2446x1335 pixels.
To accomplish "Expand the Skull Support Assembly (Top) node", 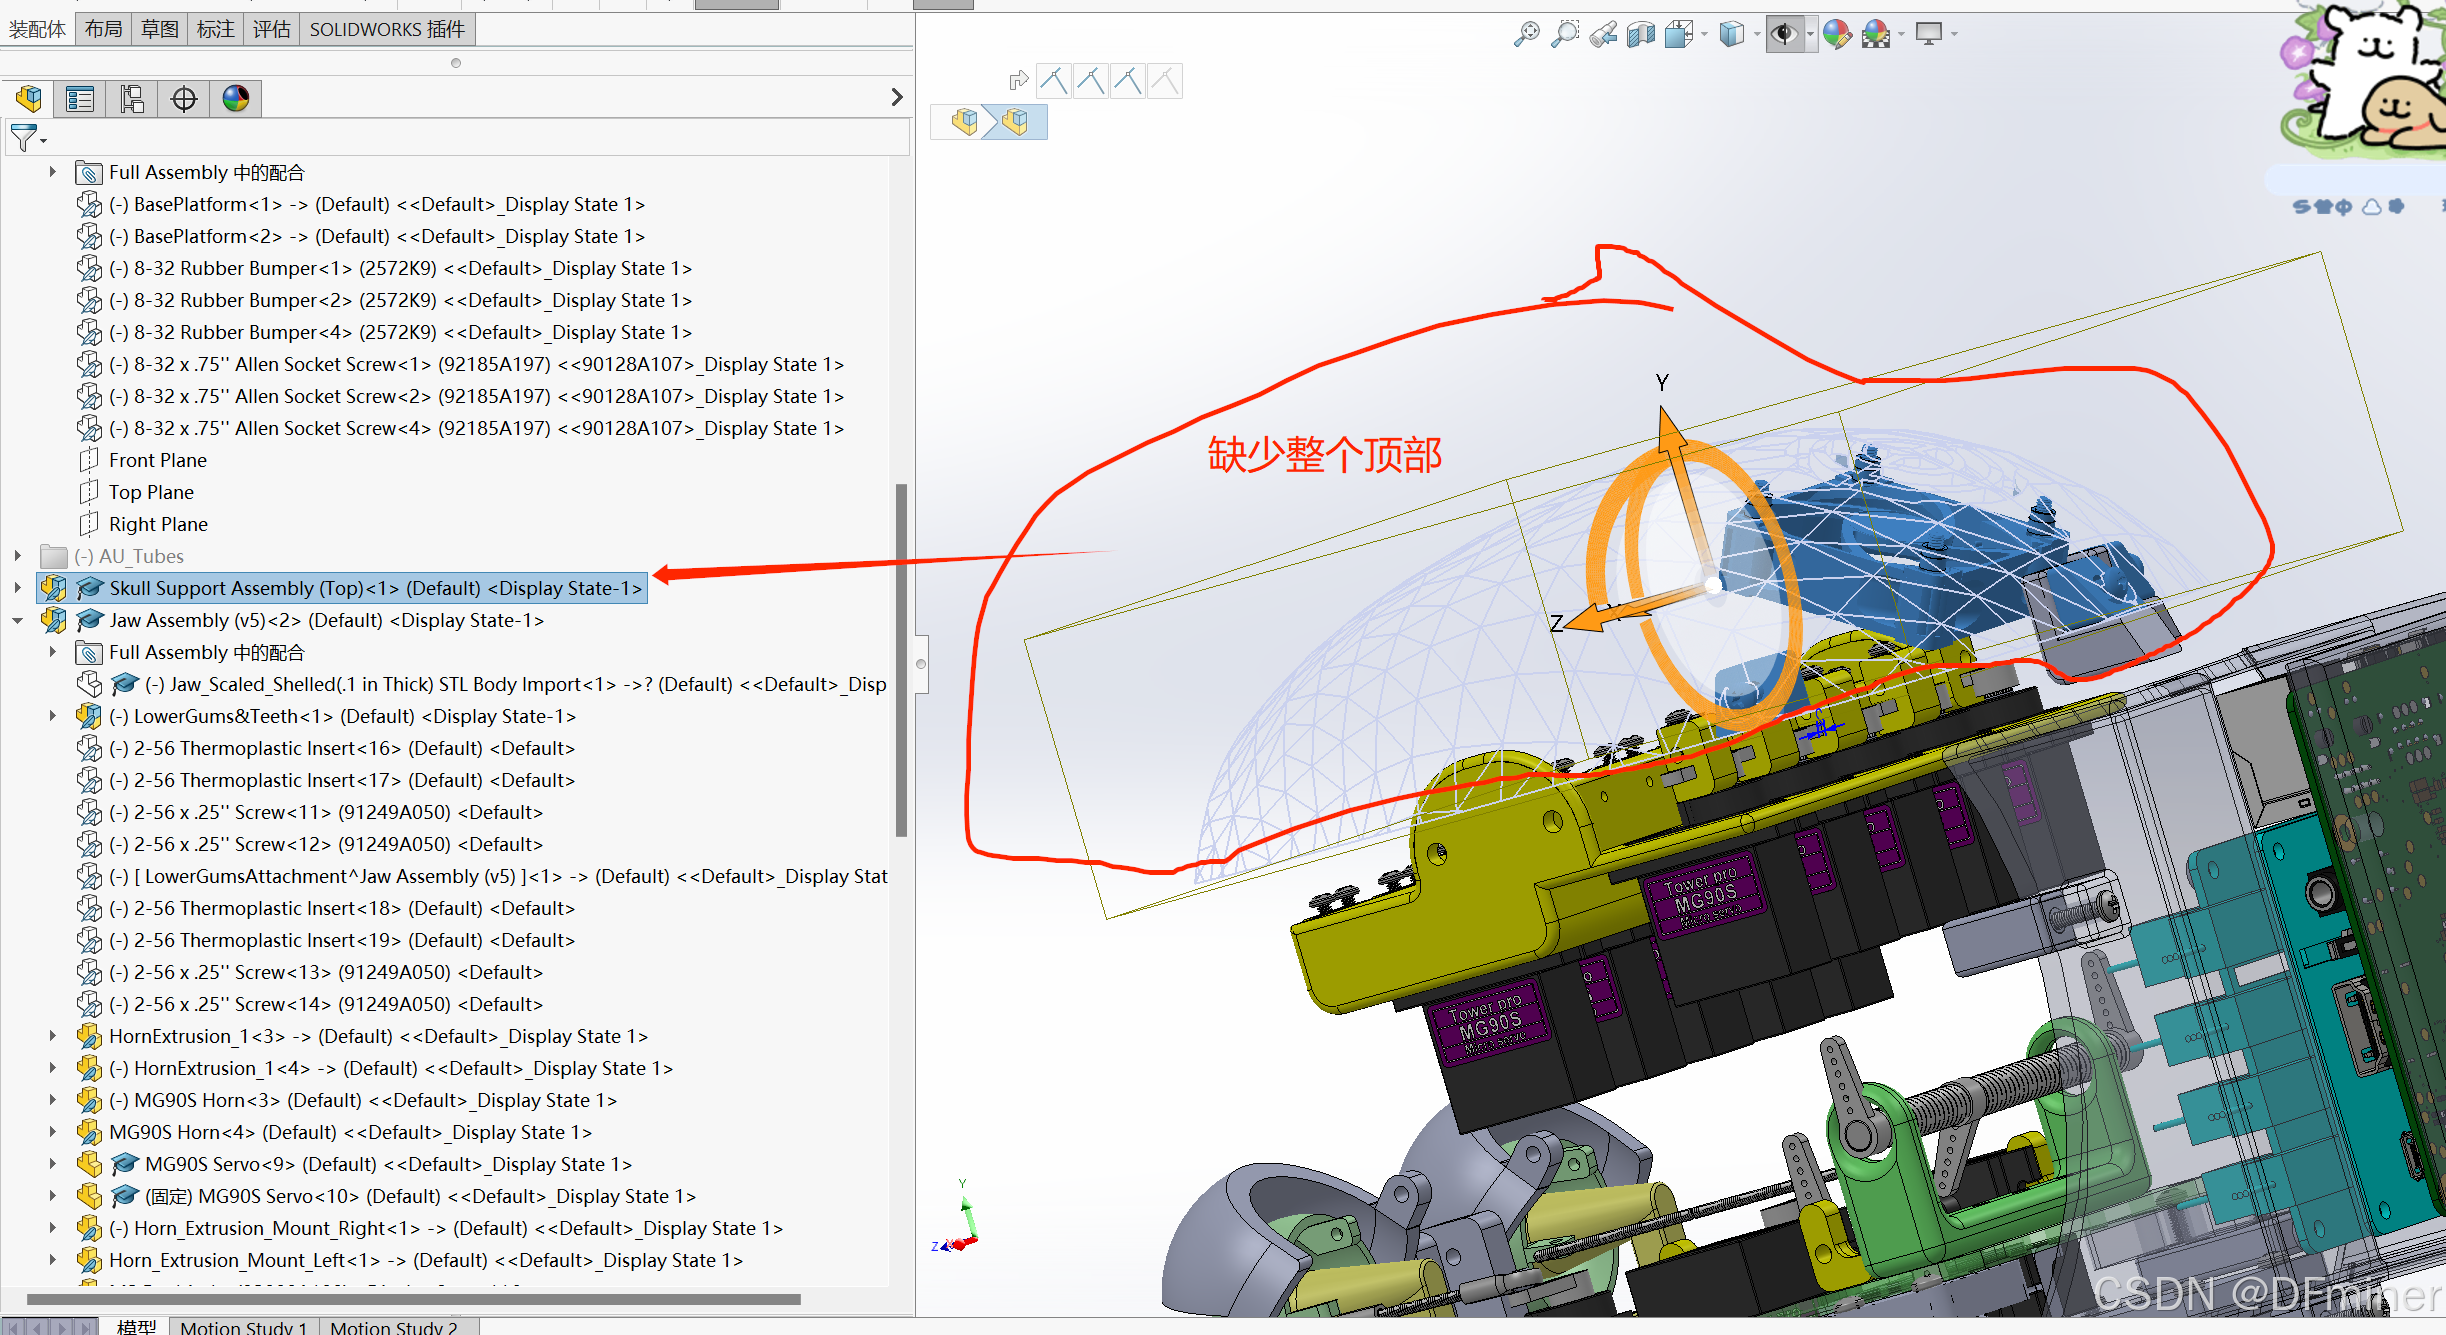I will [x=18, y=588].
